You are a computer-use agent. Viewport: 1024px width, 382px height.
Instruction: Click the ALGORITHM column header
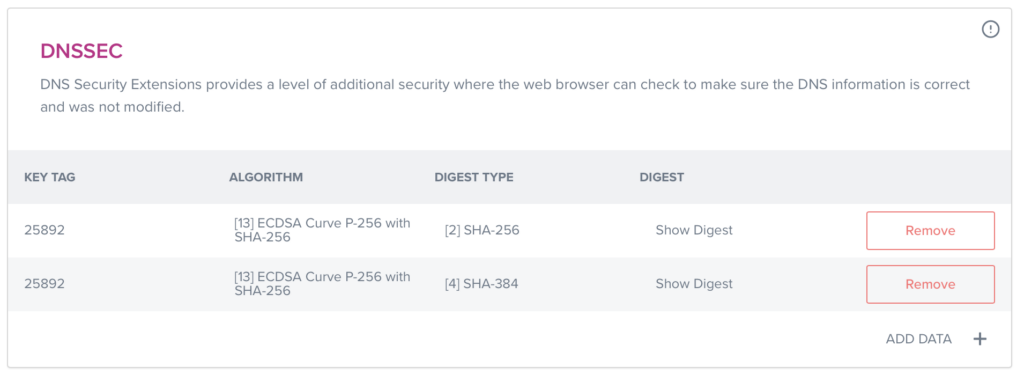[266, 177]
